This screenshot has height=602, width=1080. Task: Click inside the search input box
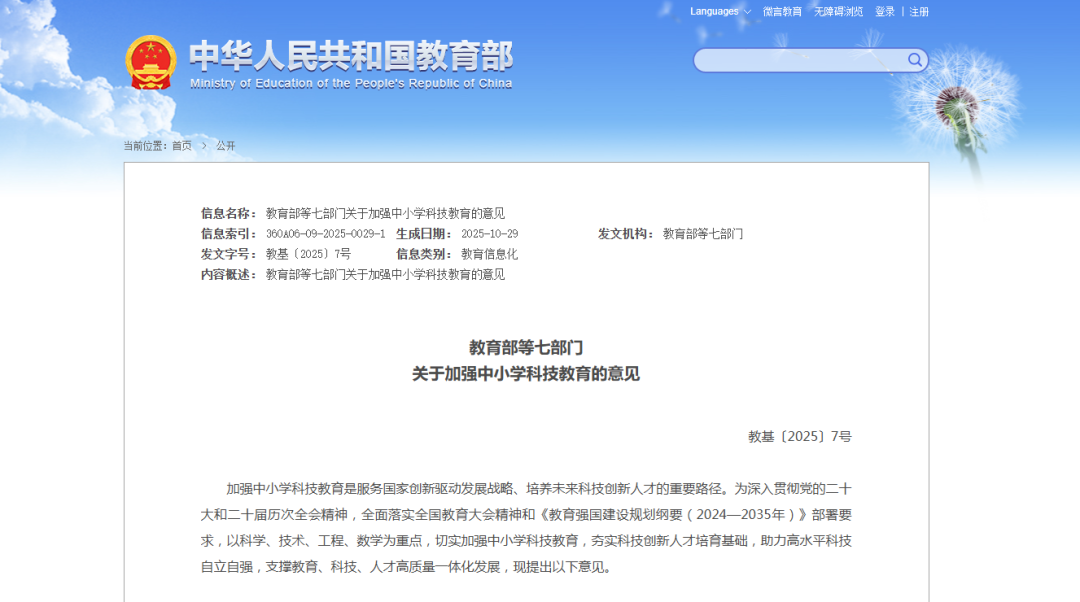pos(800,60)
